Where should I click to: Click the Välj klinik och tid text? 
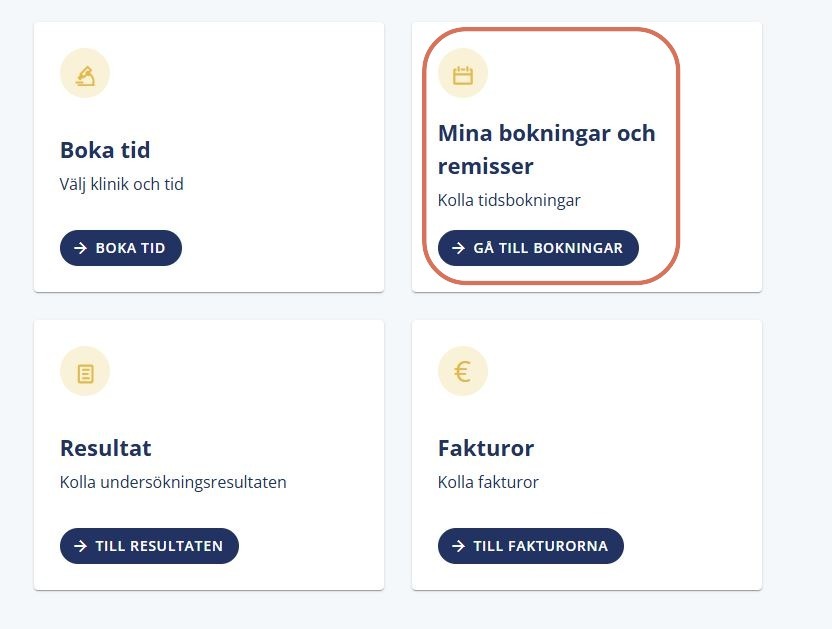122,184
